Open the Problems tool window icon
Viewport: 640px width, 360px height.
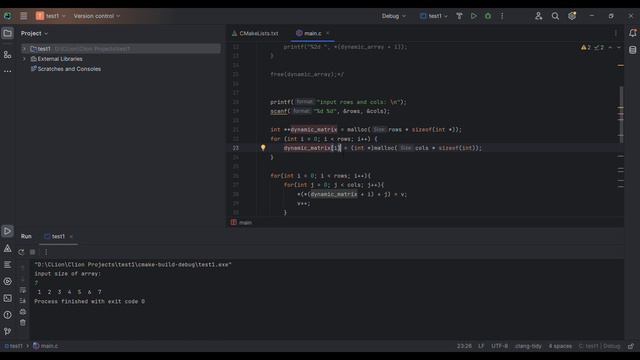click(x=7, y=315)
